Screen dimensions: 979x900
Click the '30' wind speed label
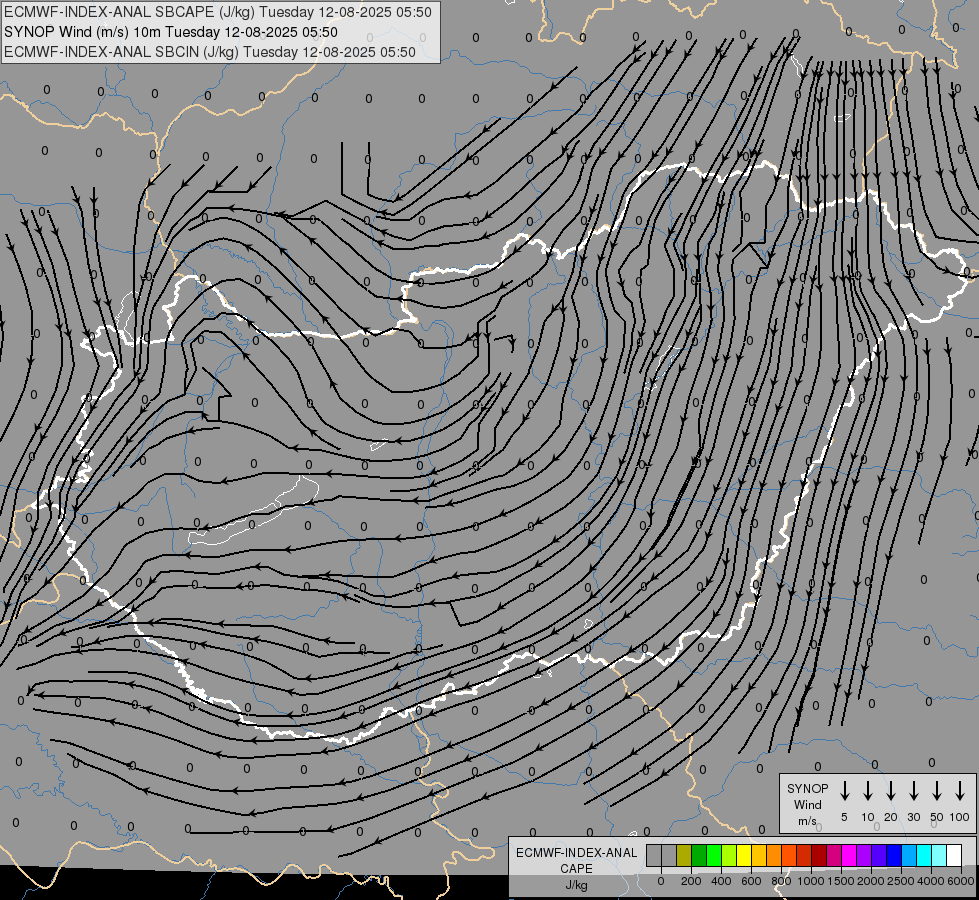pyautogui.click(x=914, y=817)
